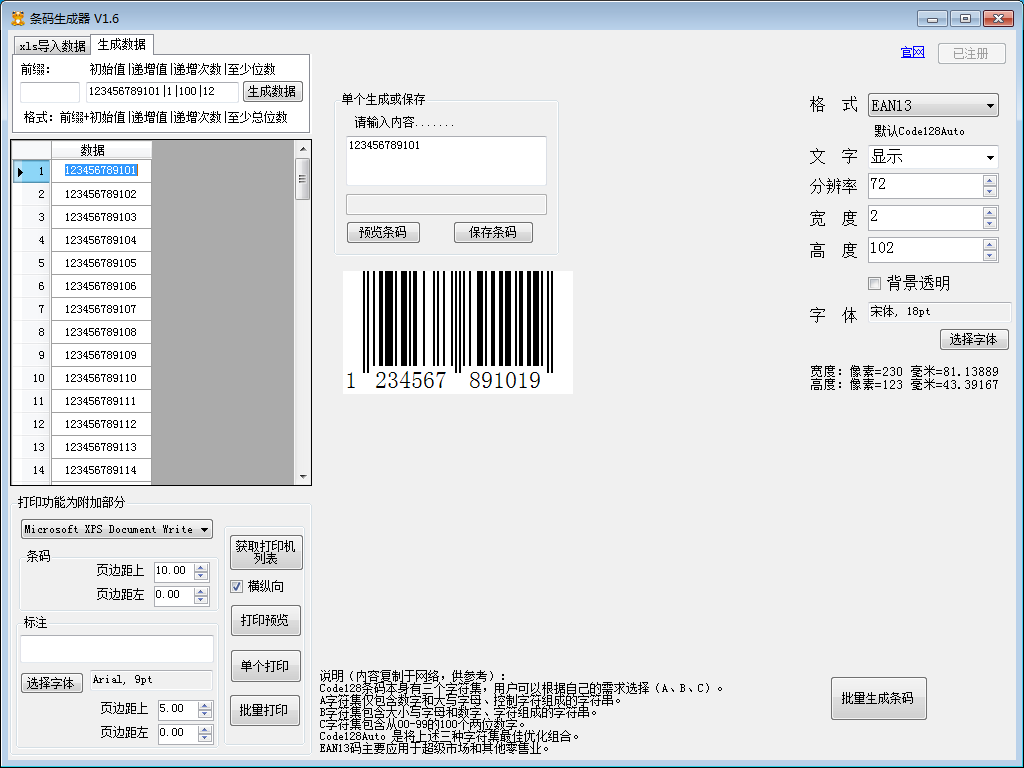1024x768 pixels.
Task: Click row header number 12
Action: [x=32, y=424]
